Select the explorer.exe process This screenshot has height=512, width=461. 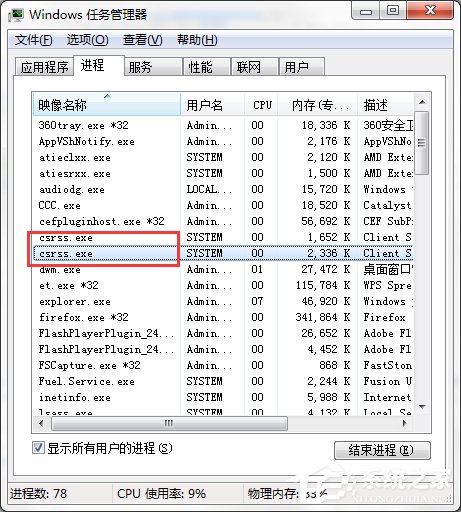[x=223, y=301]
